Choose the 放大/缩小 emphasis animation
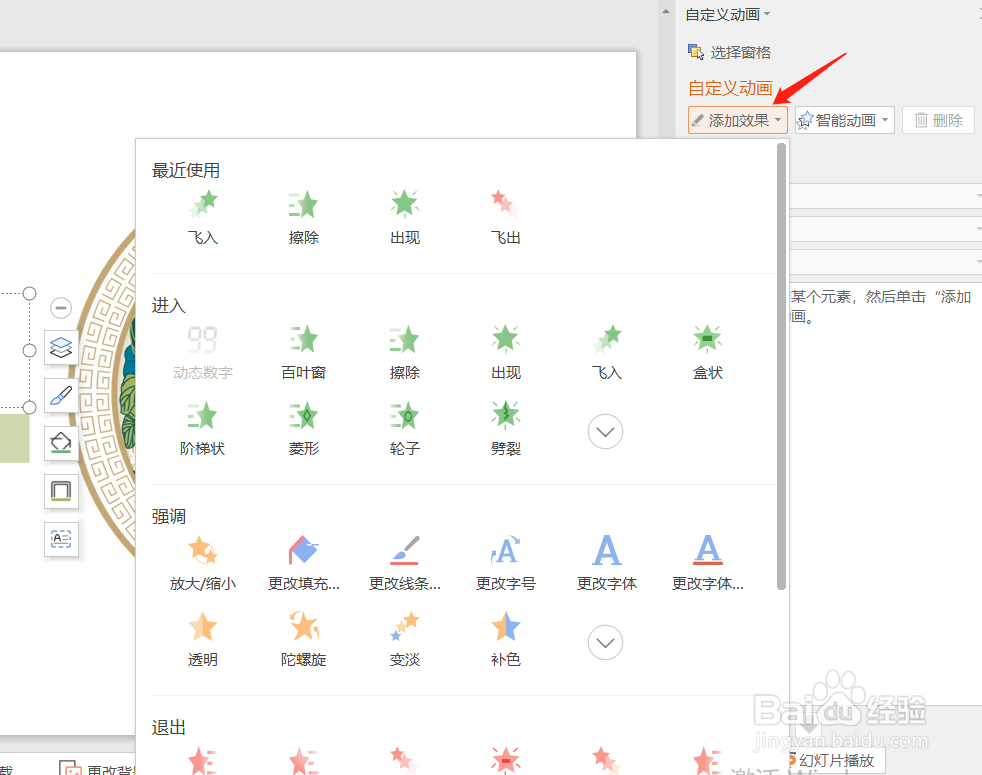Image resolution: width=982 pixels, height=775 pixels. click(x=202, y=558)
